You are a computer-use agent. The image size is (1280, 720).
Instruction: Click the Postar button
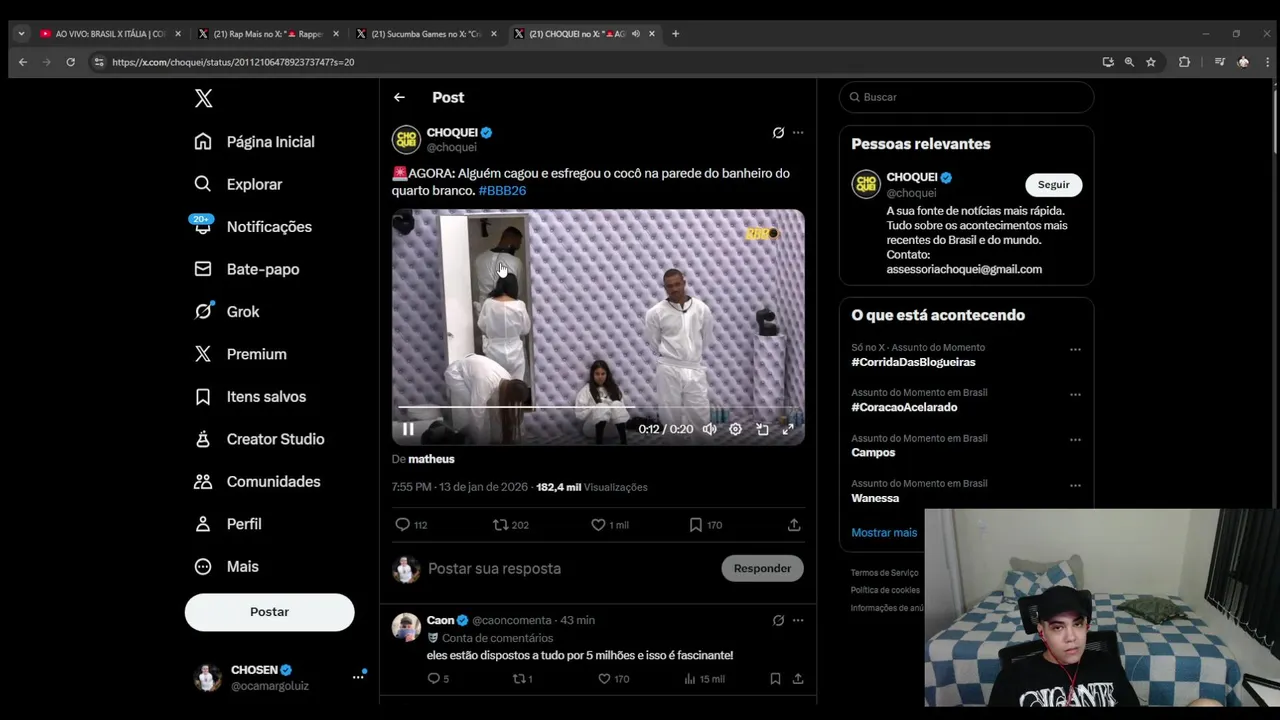click(269, 612)
